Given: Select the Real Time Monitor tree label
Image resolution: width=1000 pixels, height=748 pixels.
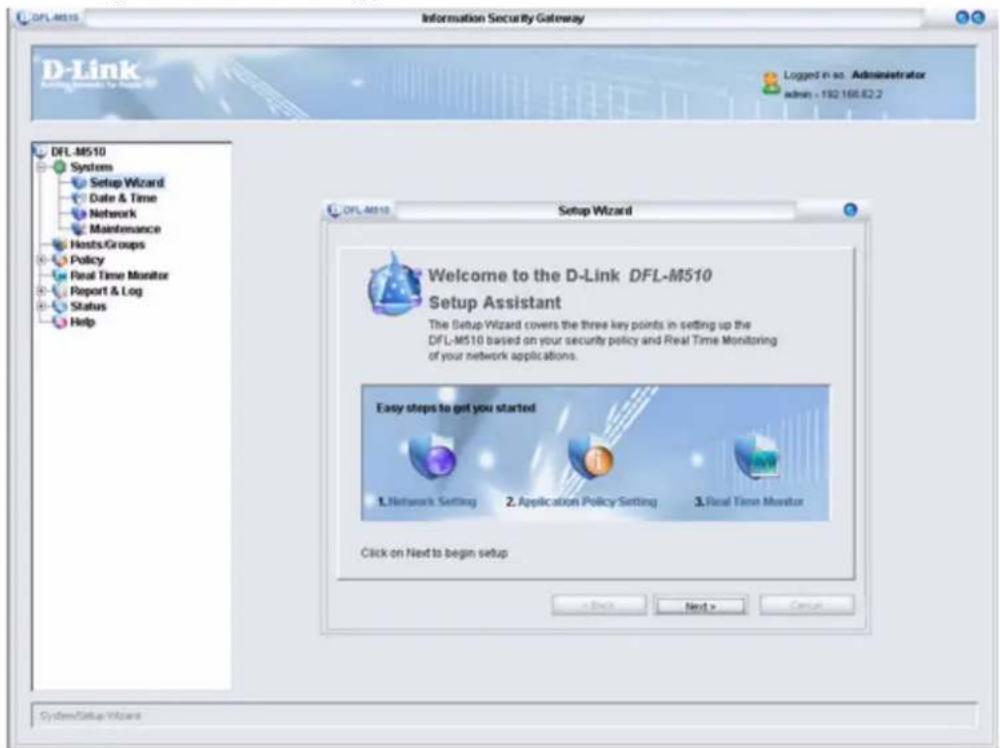Looking at the screenshot, I should [x=119, y=275].
